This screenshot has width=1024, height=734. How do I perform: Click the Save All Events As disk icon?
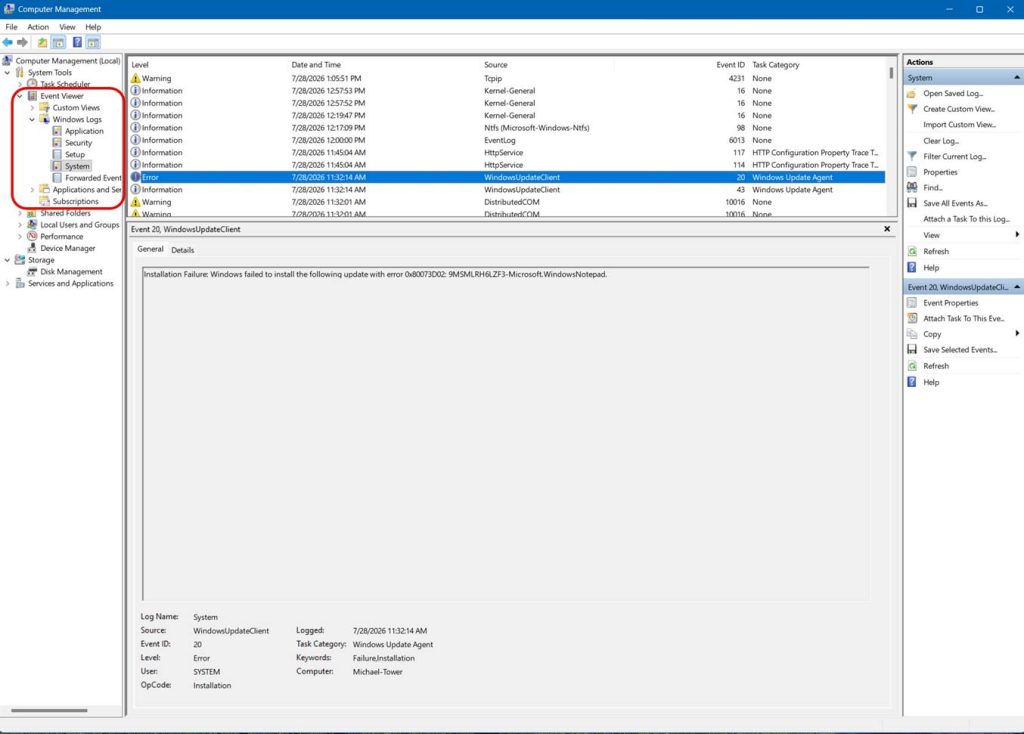[x=912, y=203]
